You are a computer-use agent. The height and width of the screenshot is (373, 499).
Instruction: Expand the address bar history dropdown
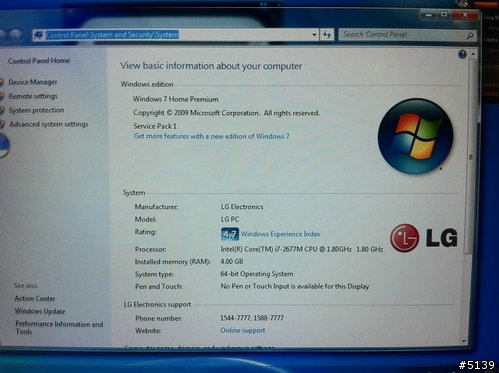click(314, 35)
